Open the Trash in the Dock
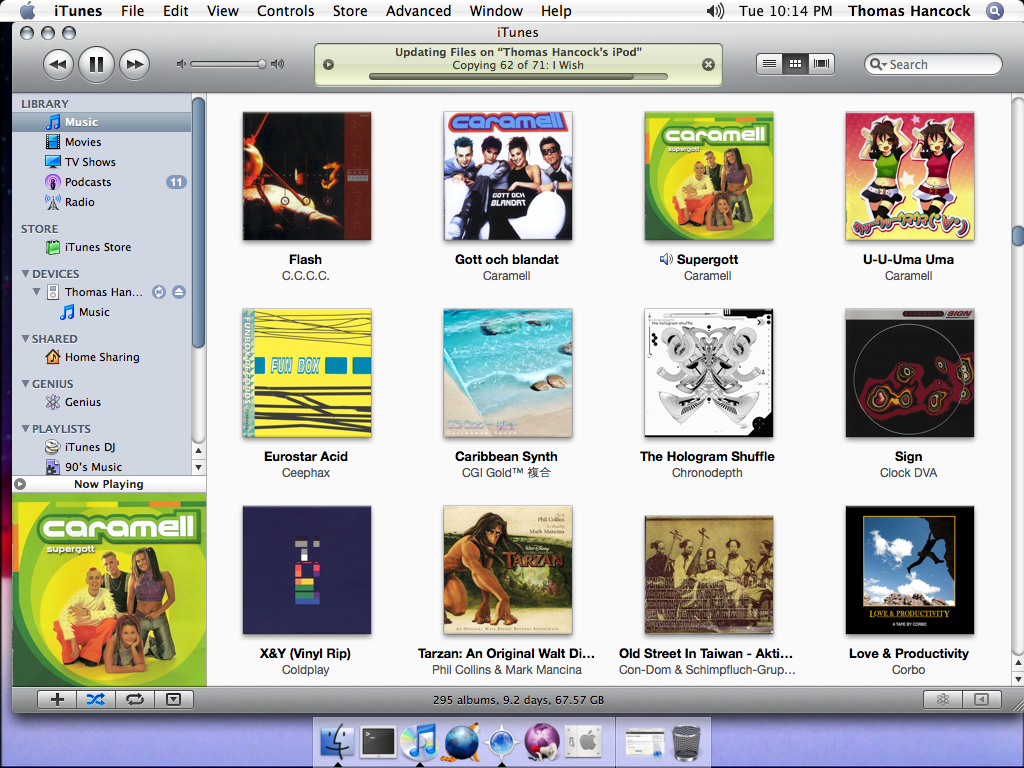Image resolution: width=1024 pixels, height=768 pixels. pos(686,743)
